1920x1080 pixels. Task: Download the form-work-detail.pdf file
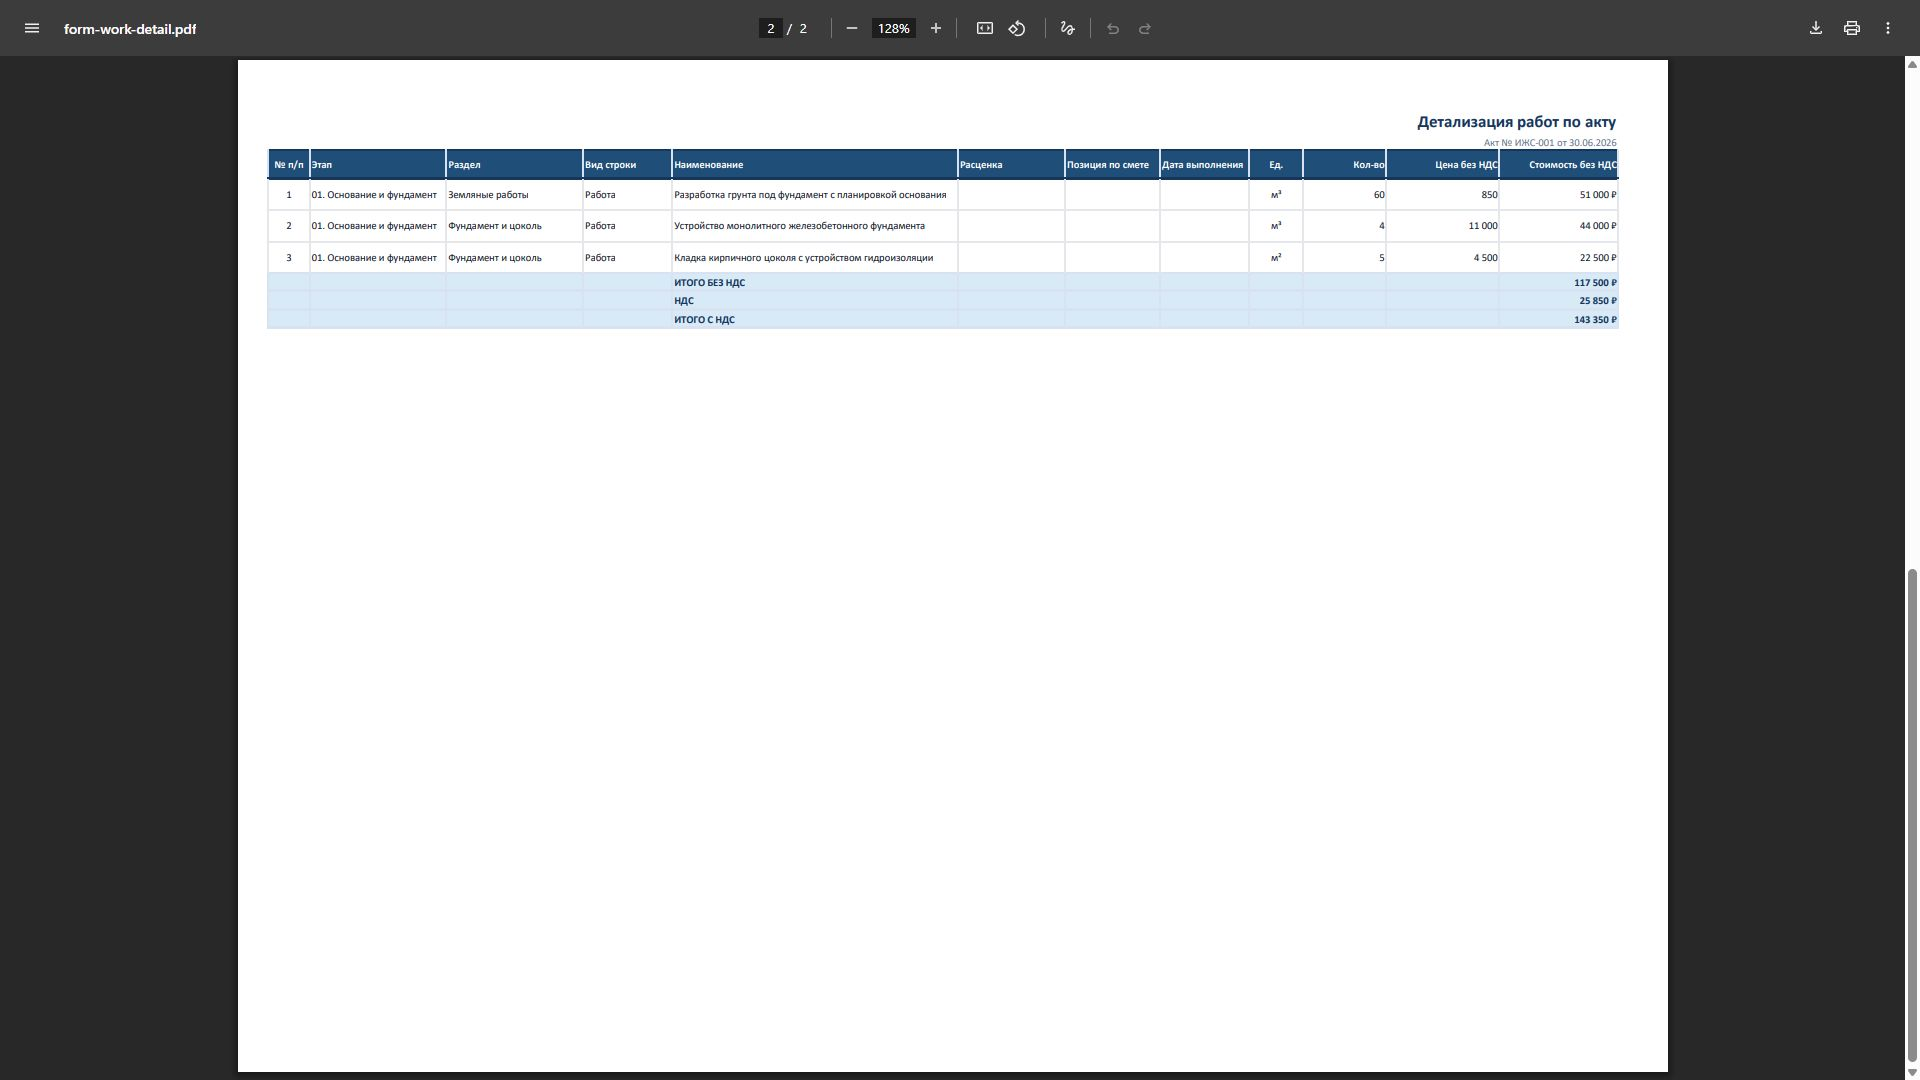[x=1816, y=28]
